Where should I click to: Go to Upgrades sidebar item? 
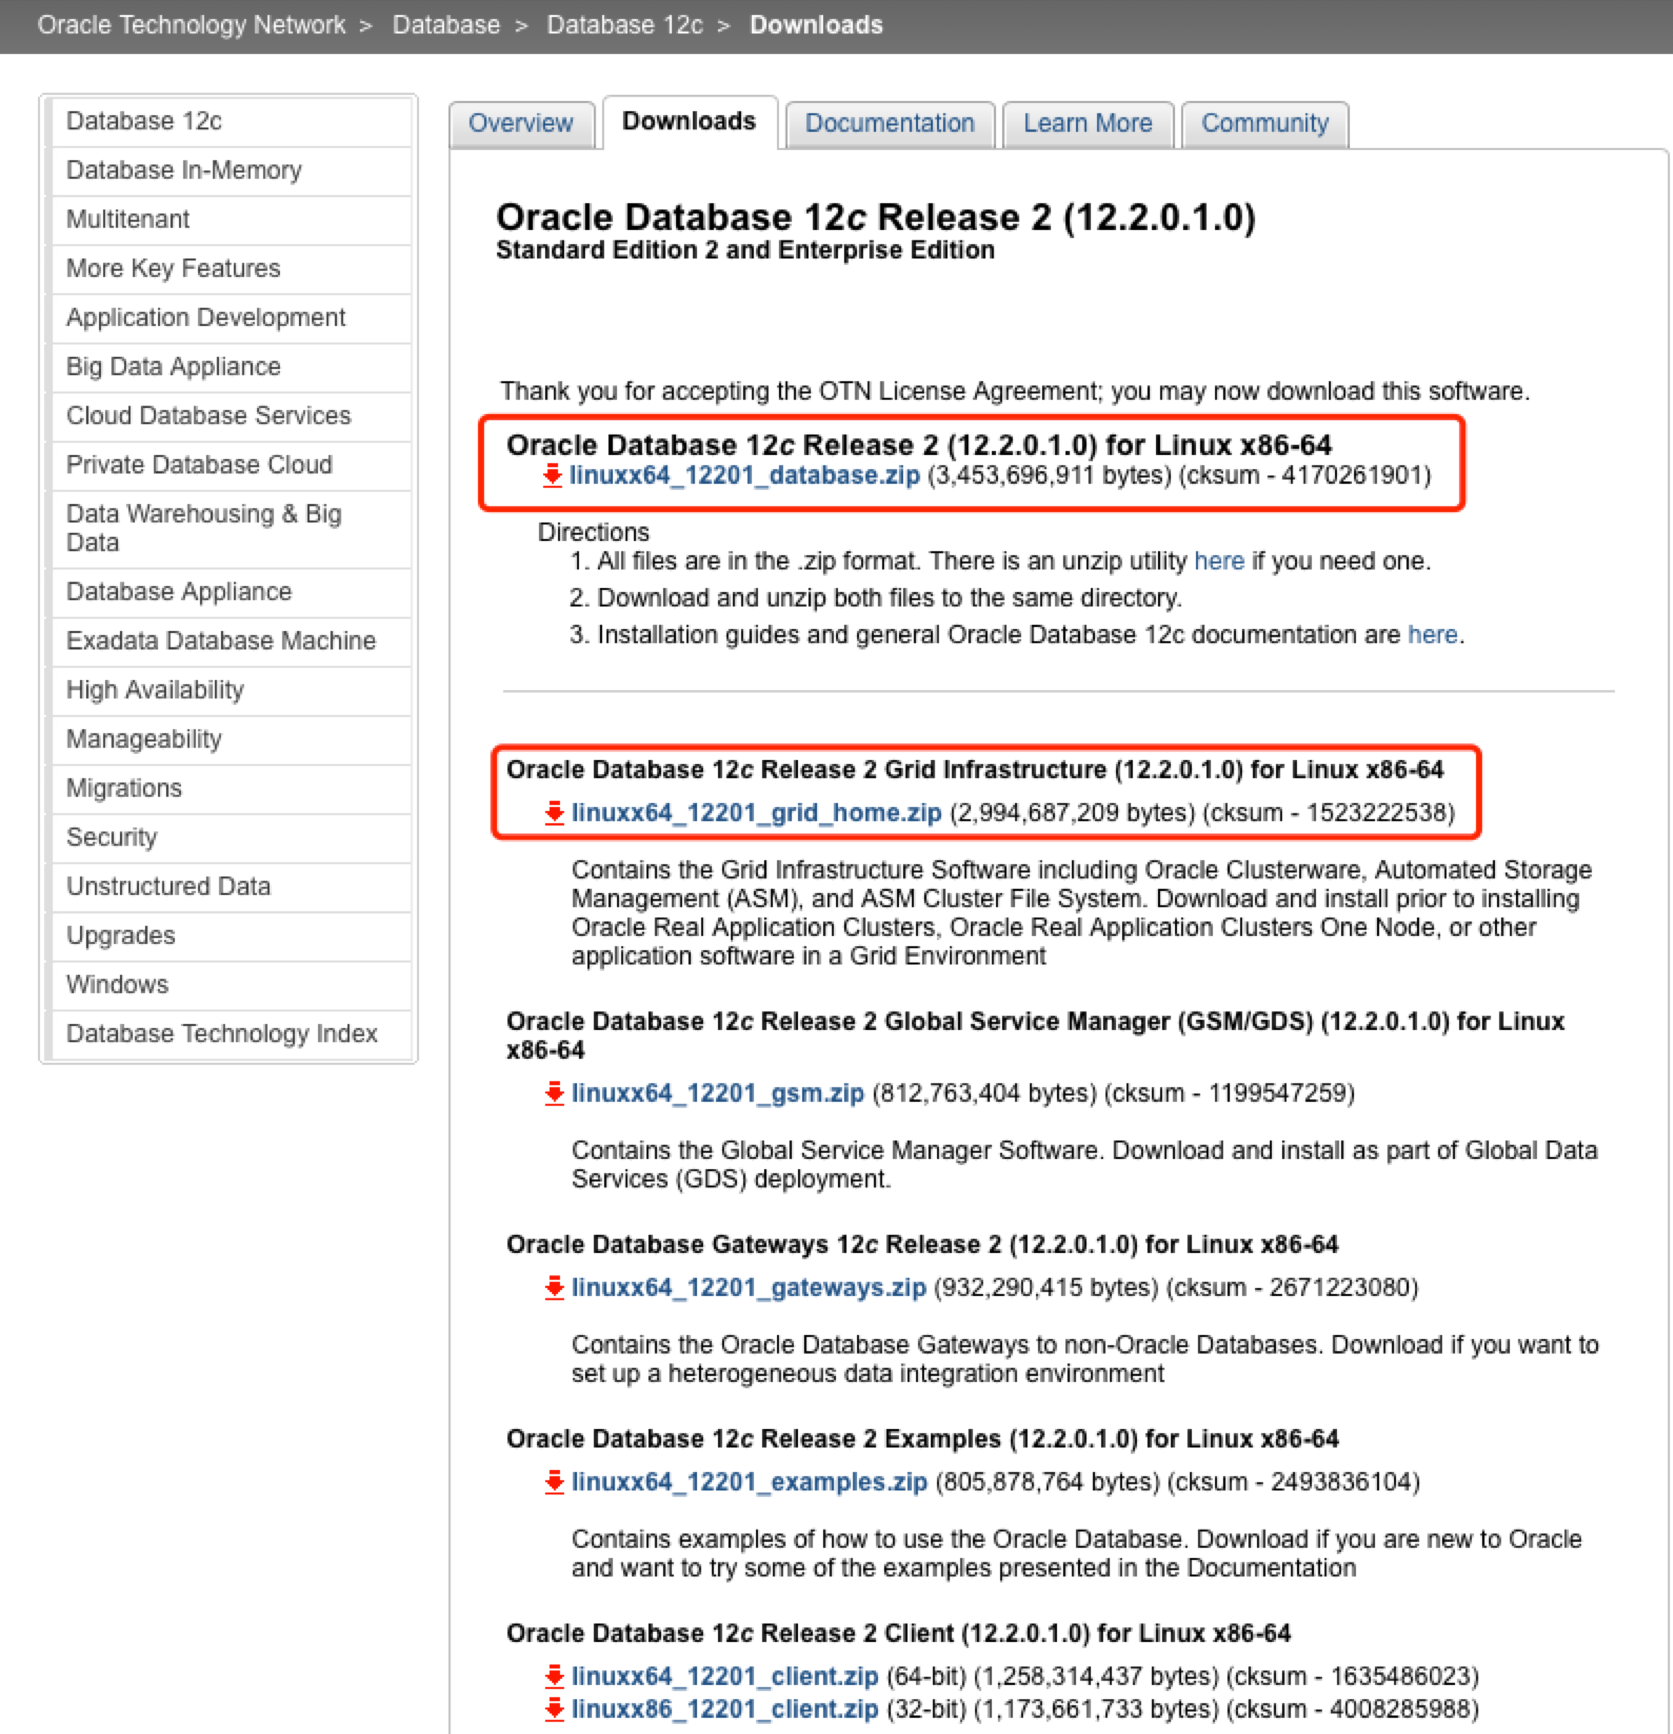(x=231, y=935)
